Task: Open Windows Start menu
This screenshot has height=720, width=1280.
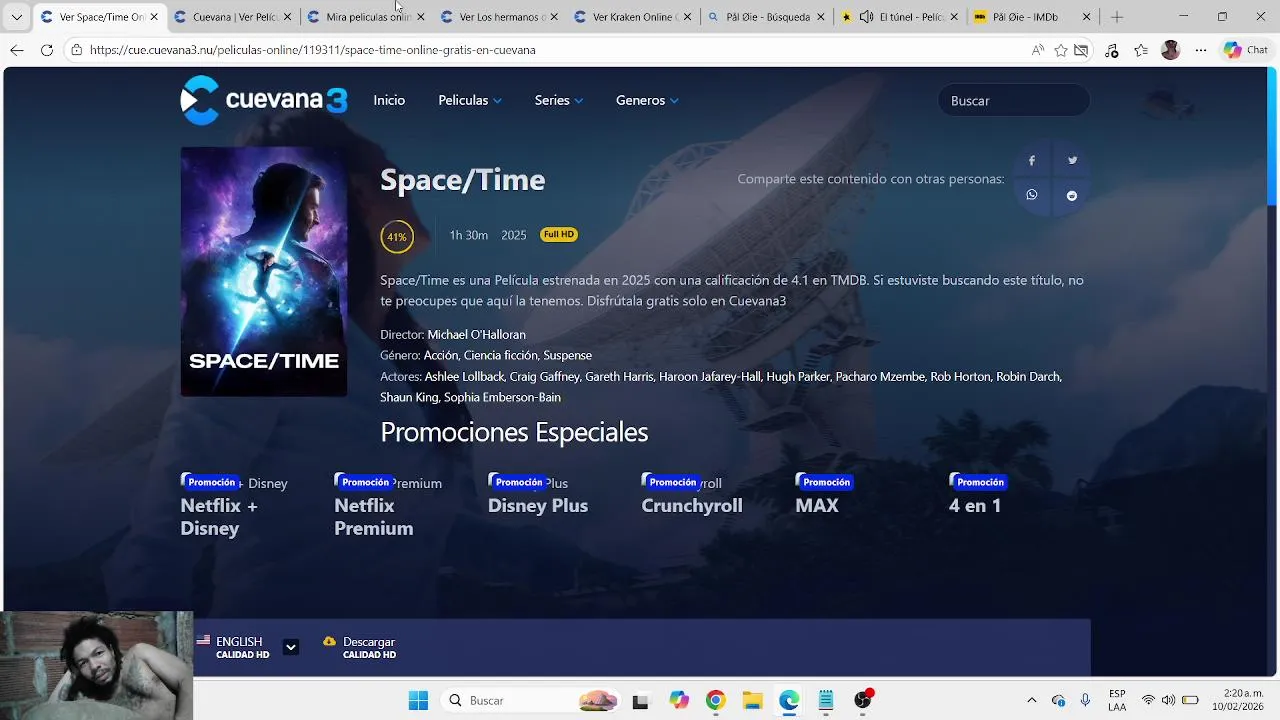Action: (x=418, y=700)
